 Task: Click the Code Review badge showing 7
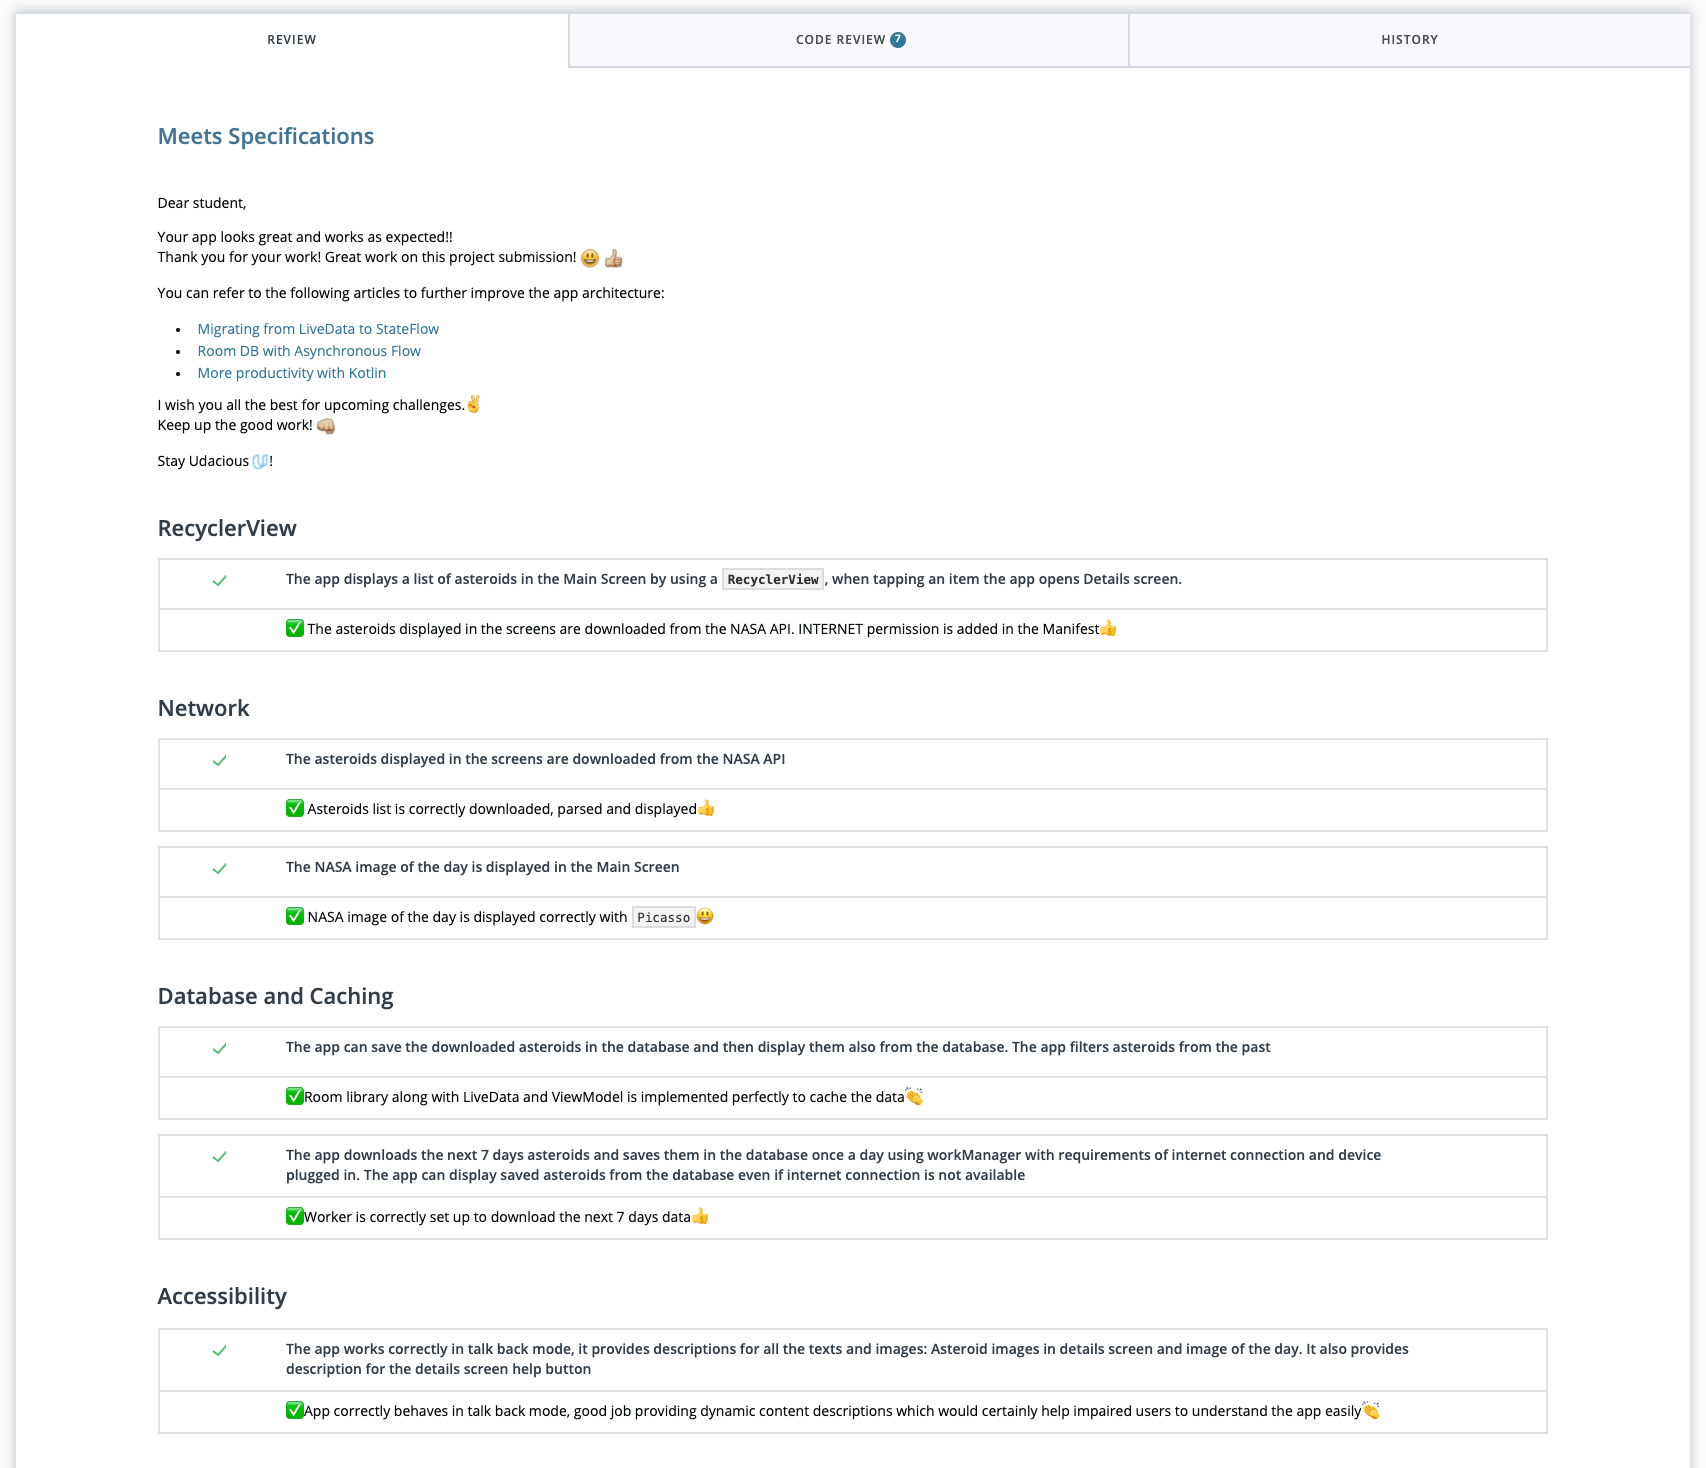pos(897,39)
